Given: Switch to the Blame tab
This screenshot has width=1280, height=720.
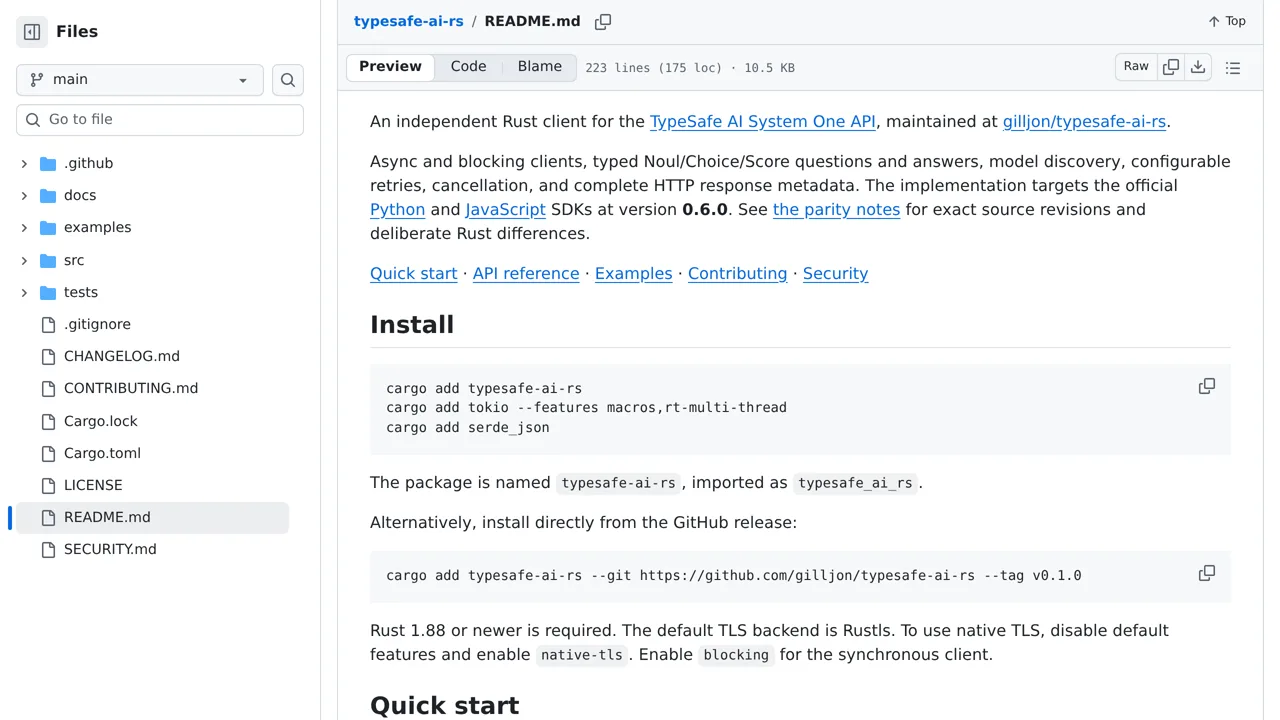Looking at the screenshot, I should pos(540,67).
